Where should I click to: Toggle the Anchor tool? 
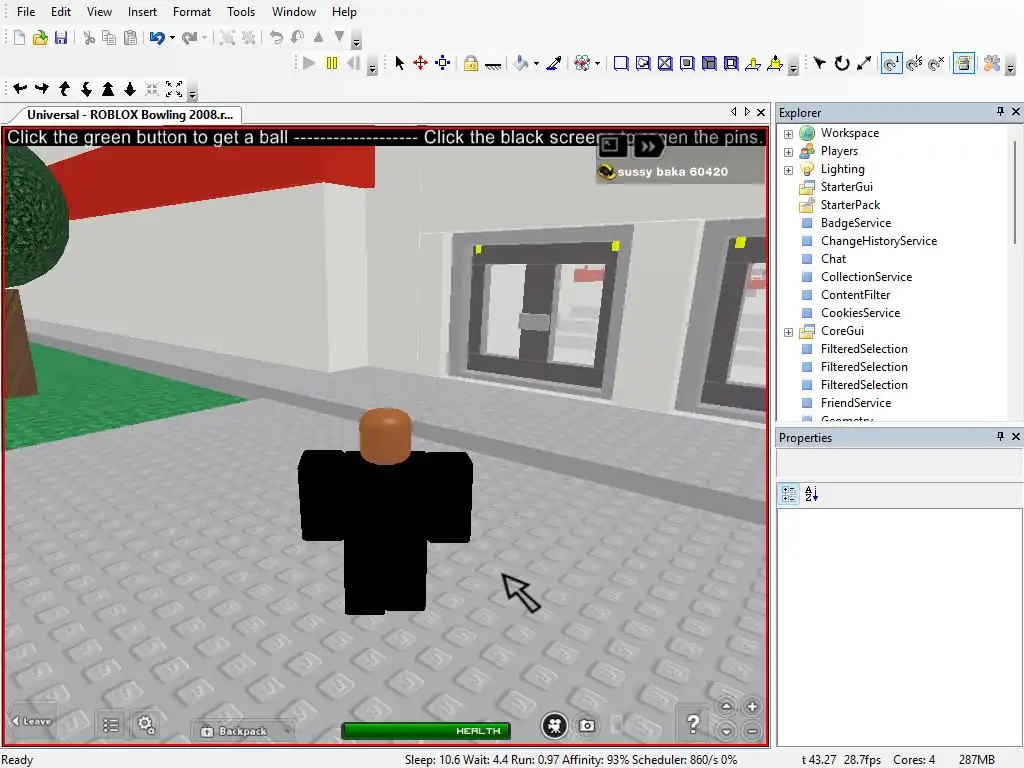tap(493, 64)
